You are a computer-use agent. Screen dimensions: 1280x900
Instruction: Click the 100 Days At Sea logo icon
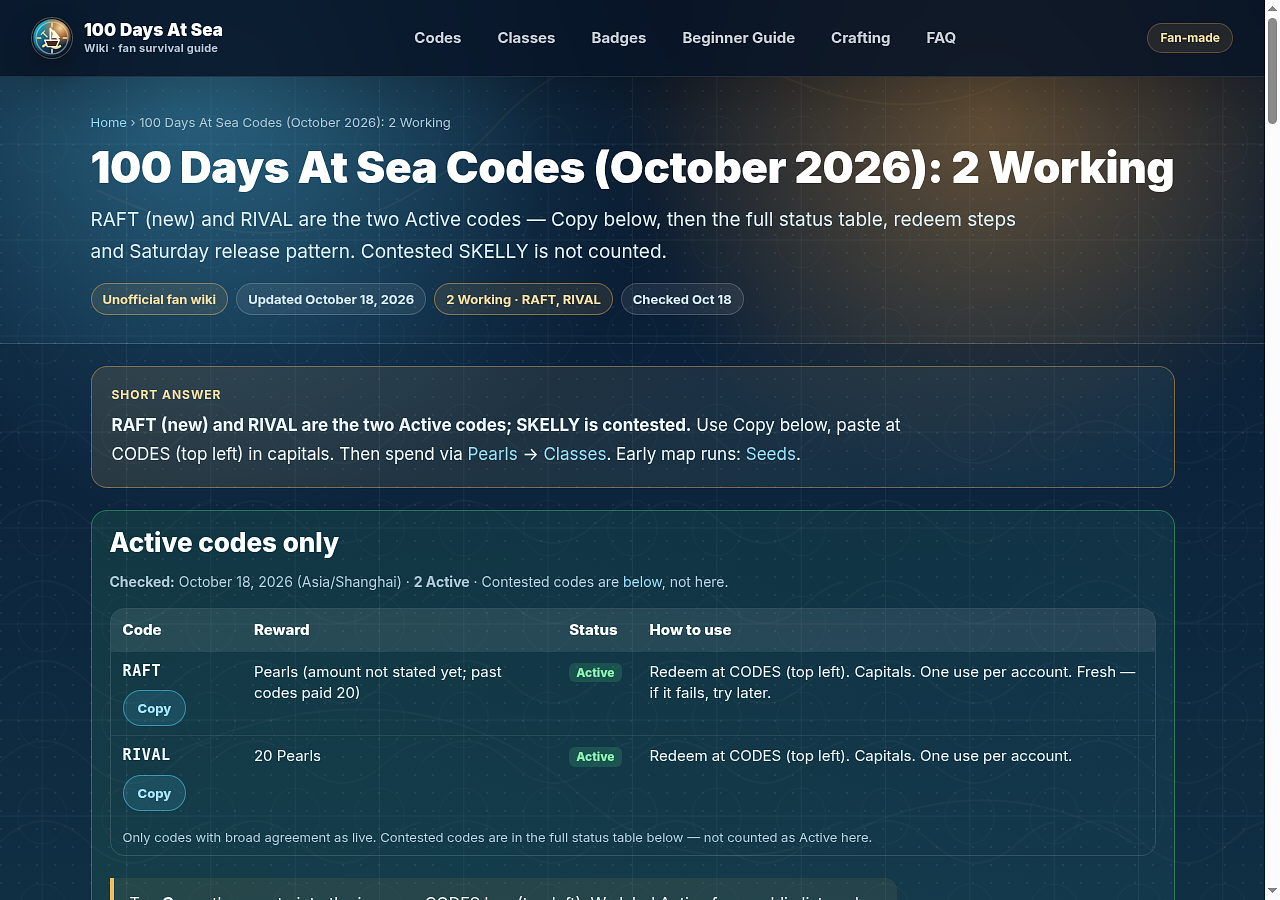(52, 38)
